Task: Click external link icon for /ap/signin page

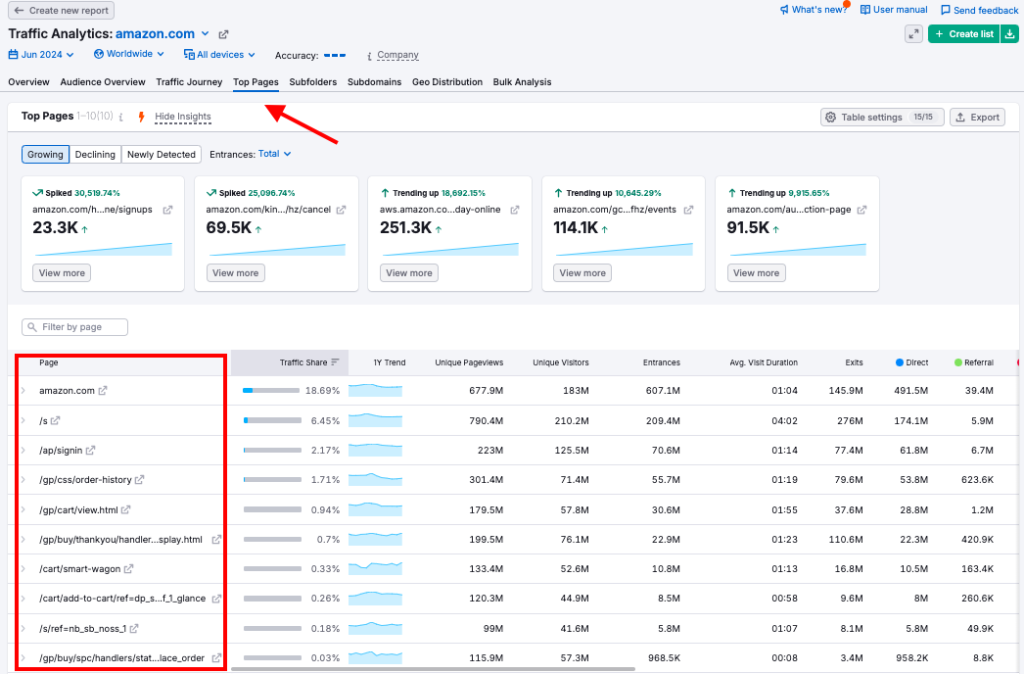Action: tap(91, 450)
